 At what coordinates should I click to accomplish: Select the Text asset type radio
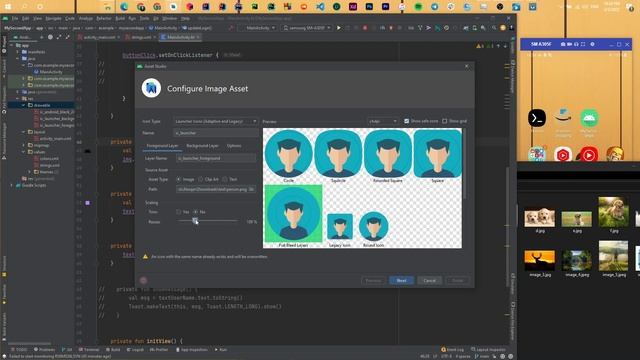click(224, 179)
